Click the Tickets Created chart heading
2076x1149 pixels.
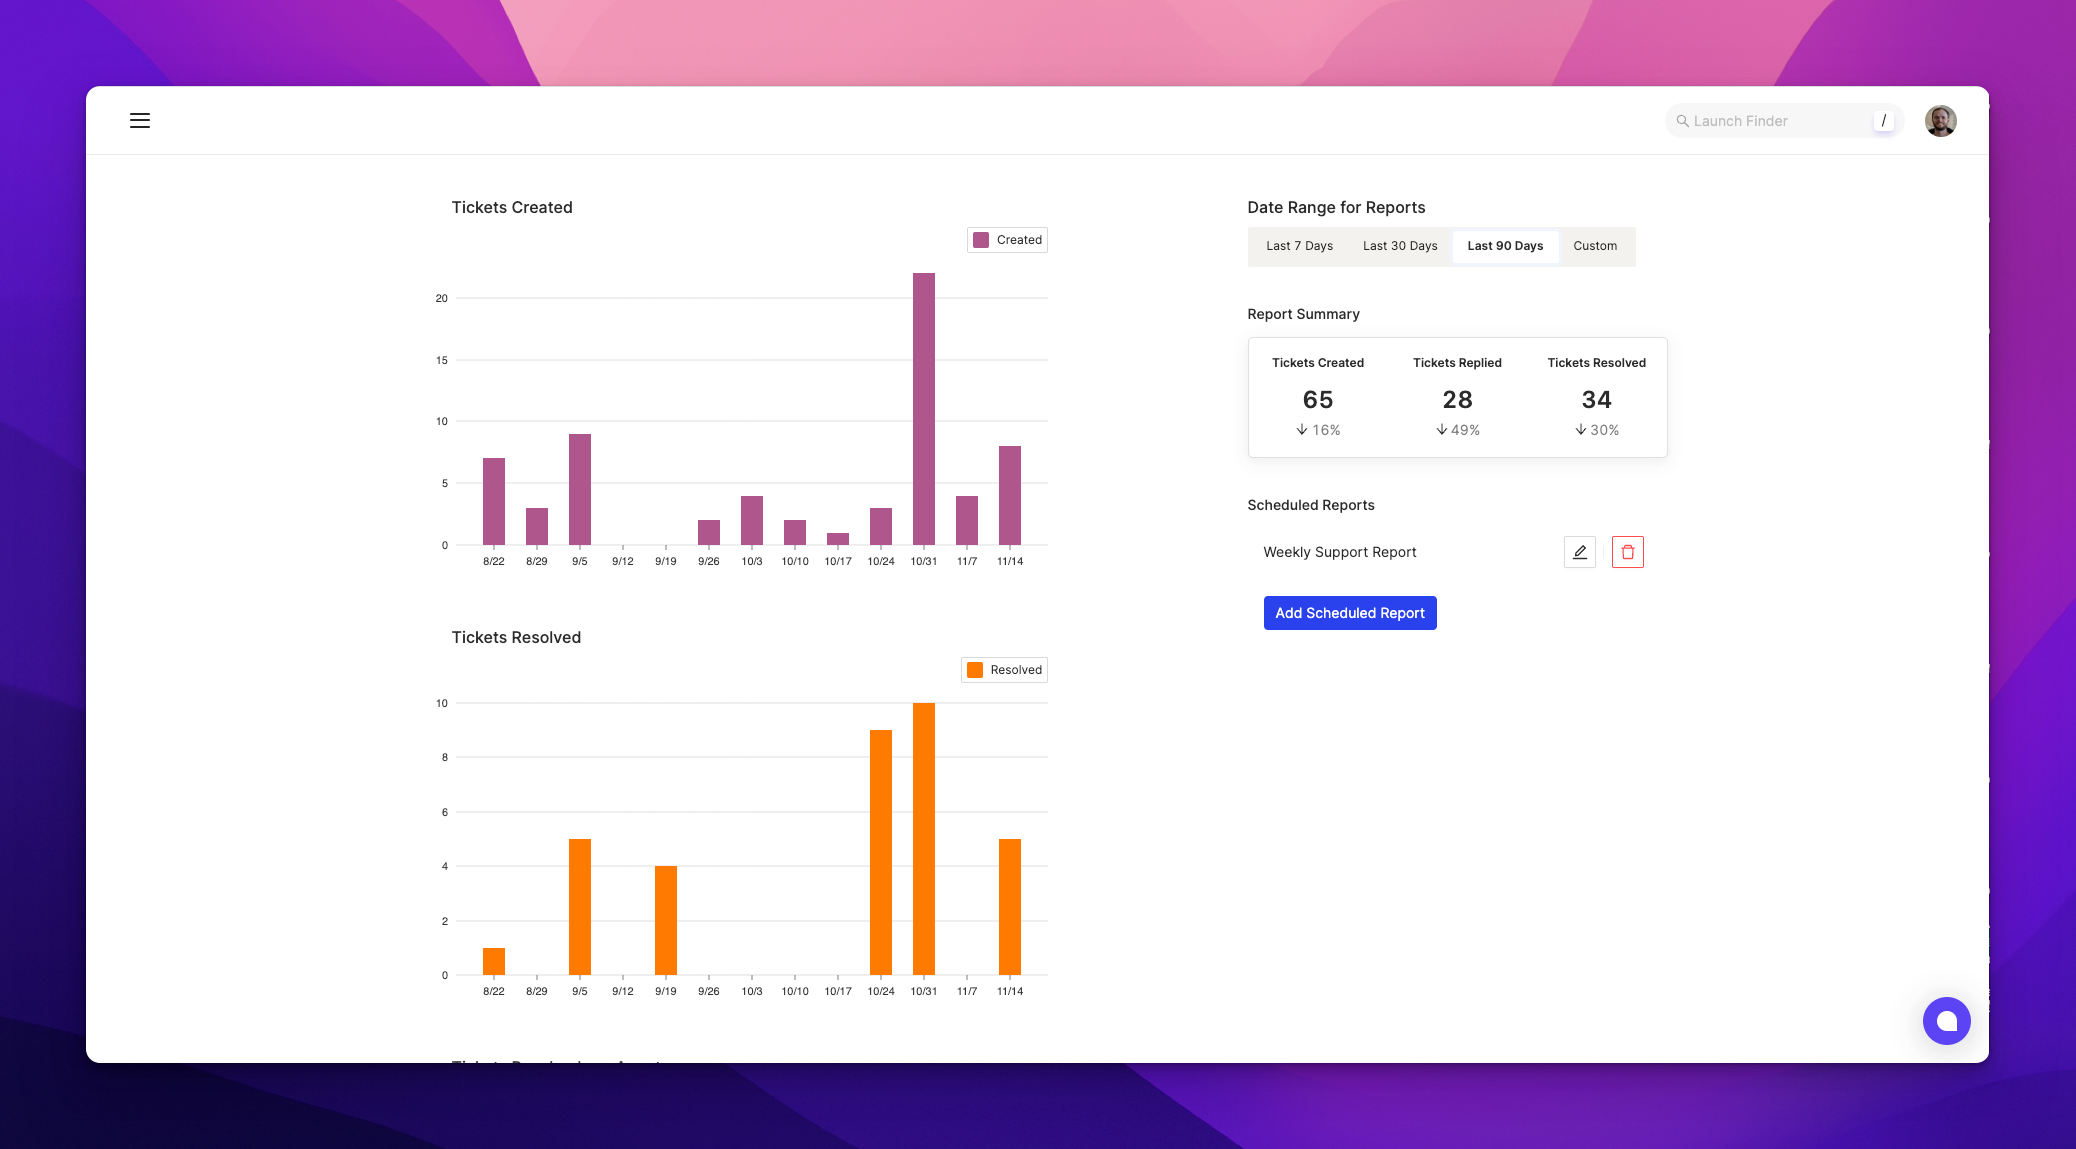511,207
